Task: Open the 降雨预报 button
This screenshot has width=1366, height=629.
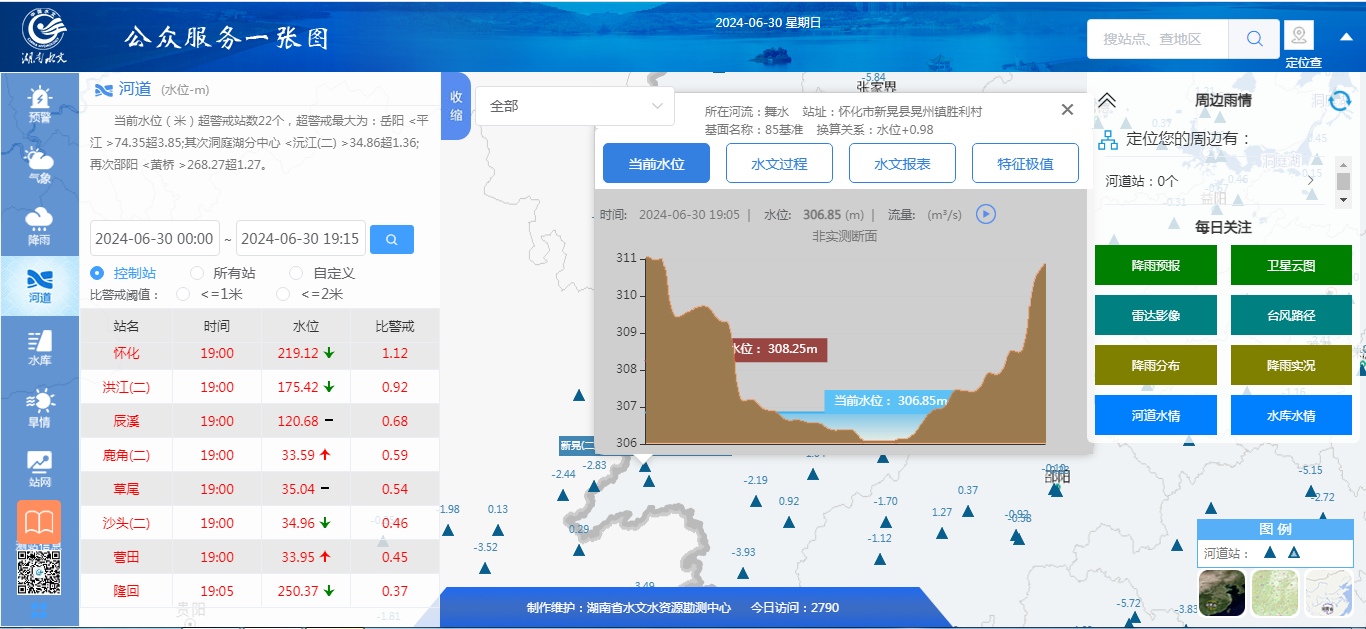Action: point(1156,265)
